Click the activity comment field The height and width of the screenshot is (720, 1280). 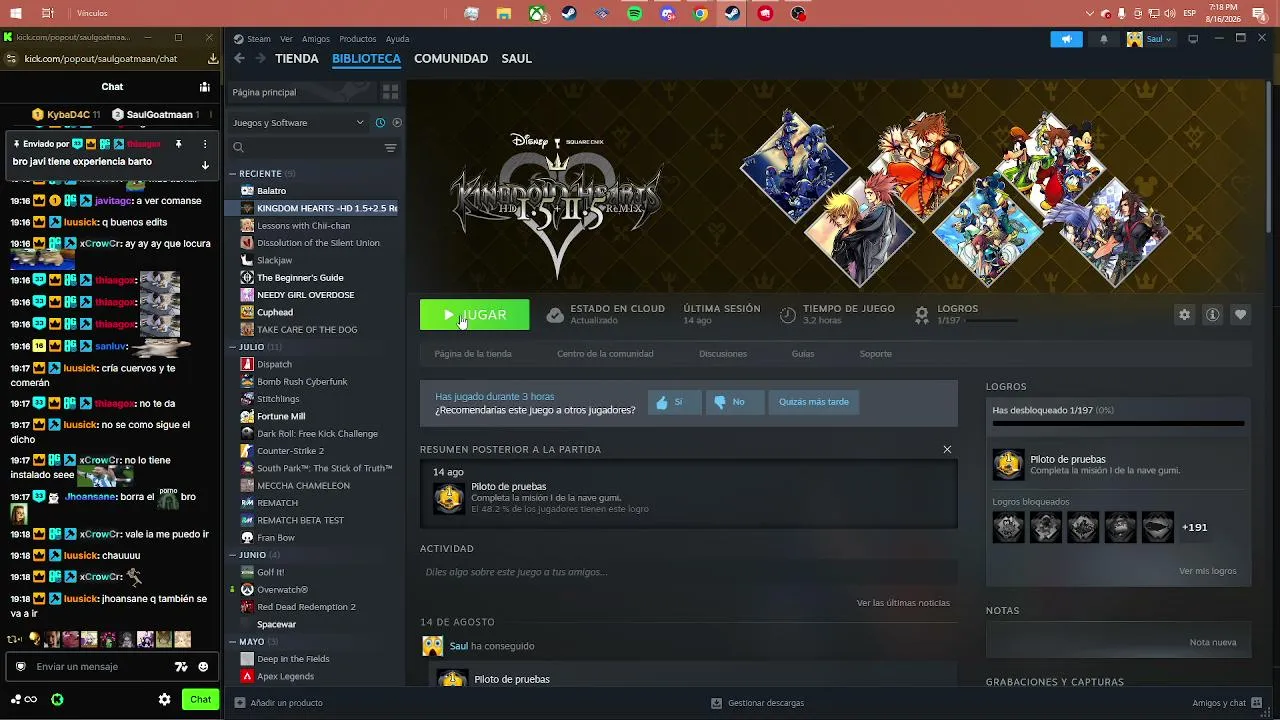coord(688,572)
